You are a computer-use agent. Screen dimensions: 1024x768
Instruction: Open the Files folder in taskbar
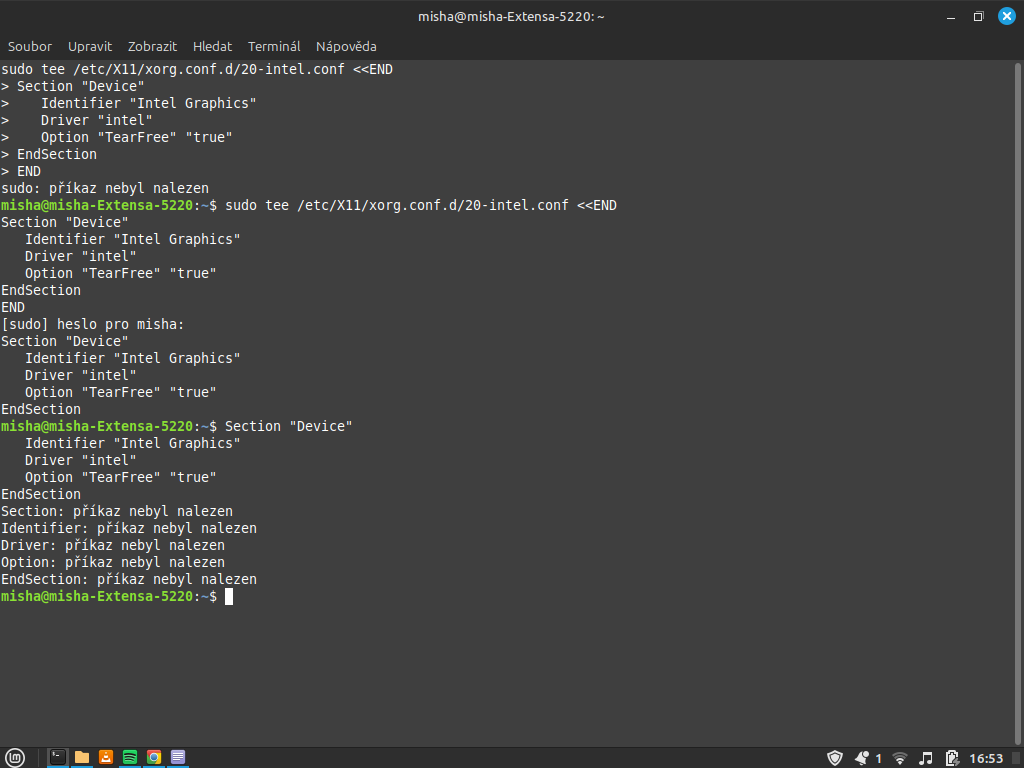click(x=82, y=757)
